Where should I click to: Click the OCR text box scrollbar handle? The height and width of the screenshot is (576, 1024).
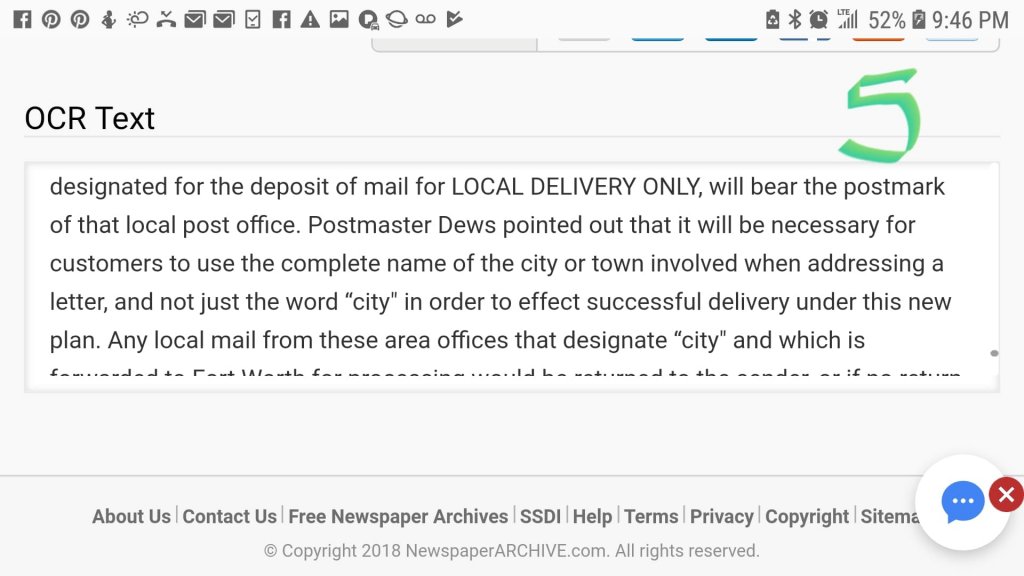(993, 353)
